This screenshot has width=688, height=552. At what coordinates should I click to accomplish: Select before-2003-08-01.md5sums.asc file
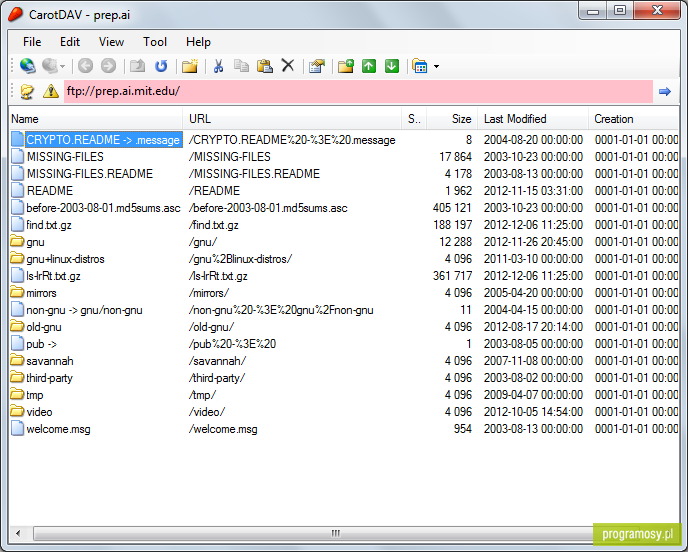tap(103, 208)
